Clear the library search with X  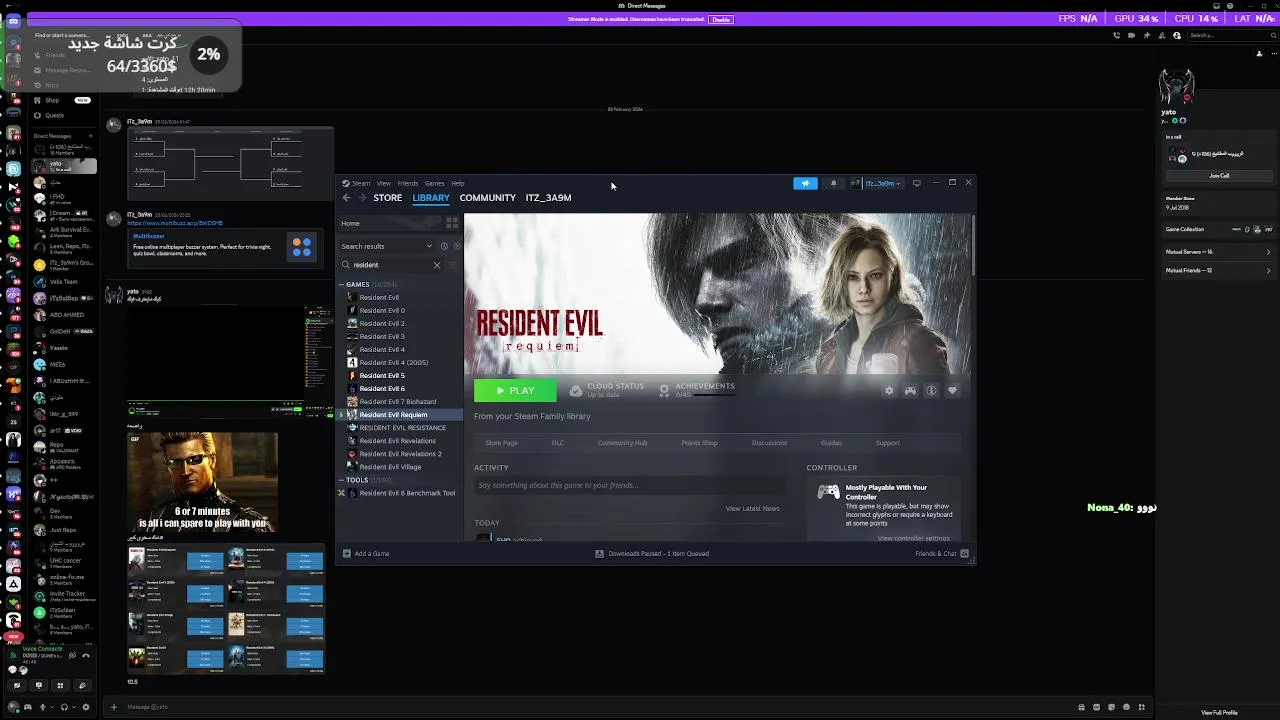tap(437, 265)
